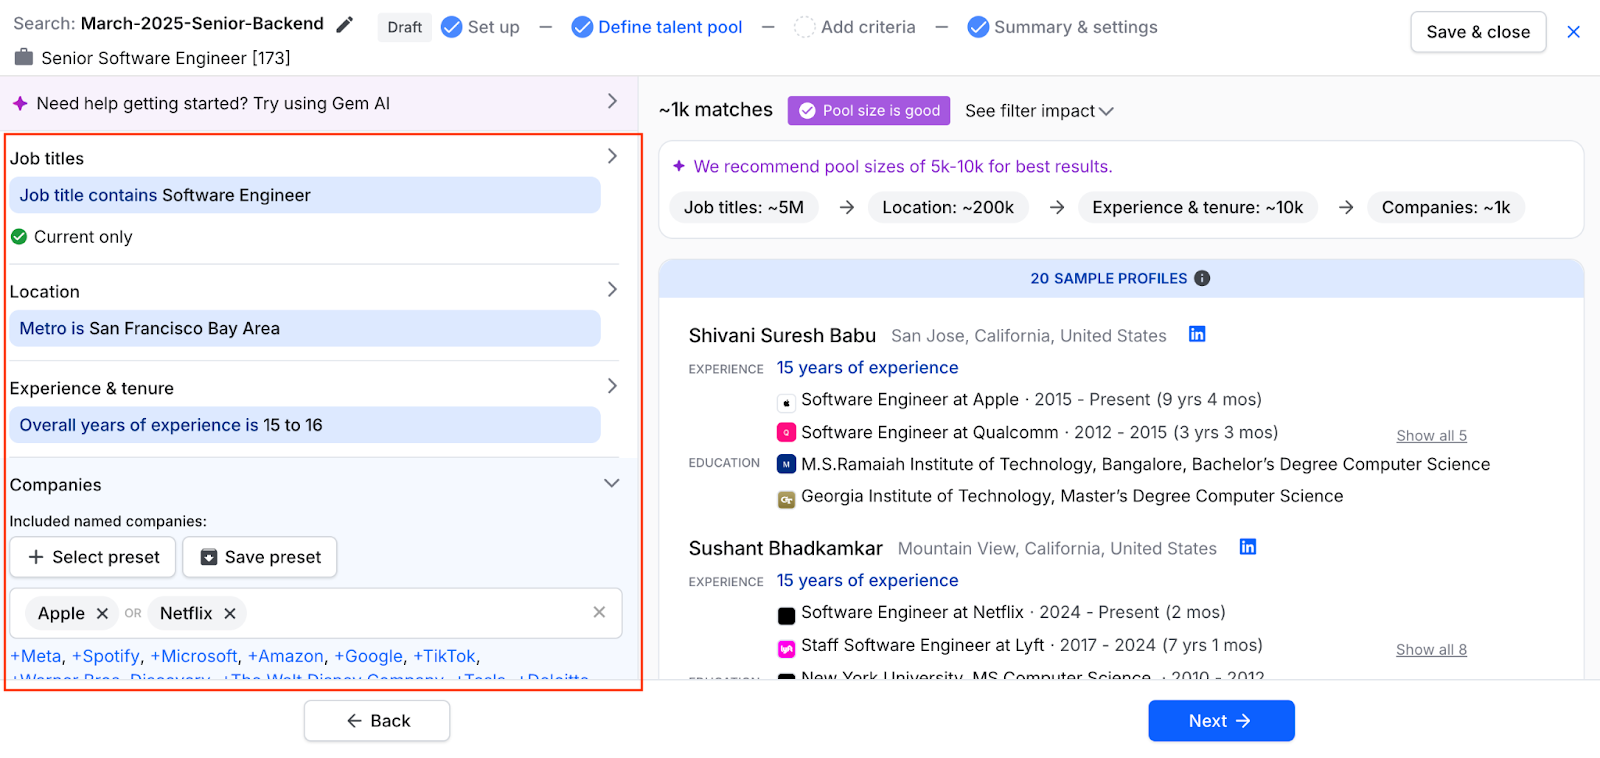Click the Metro is San Francisco Bay Area filter
This screenshot has width=1600, height=758.
click(305, 328)
